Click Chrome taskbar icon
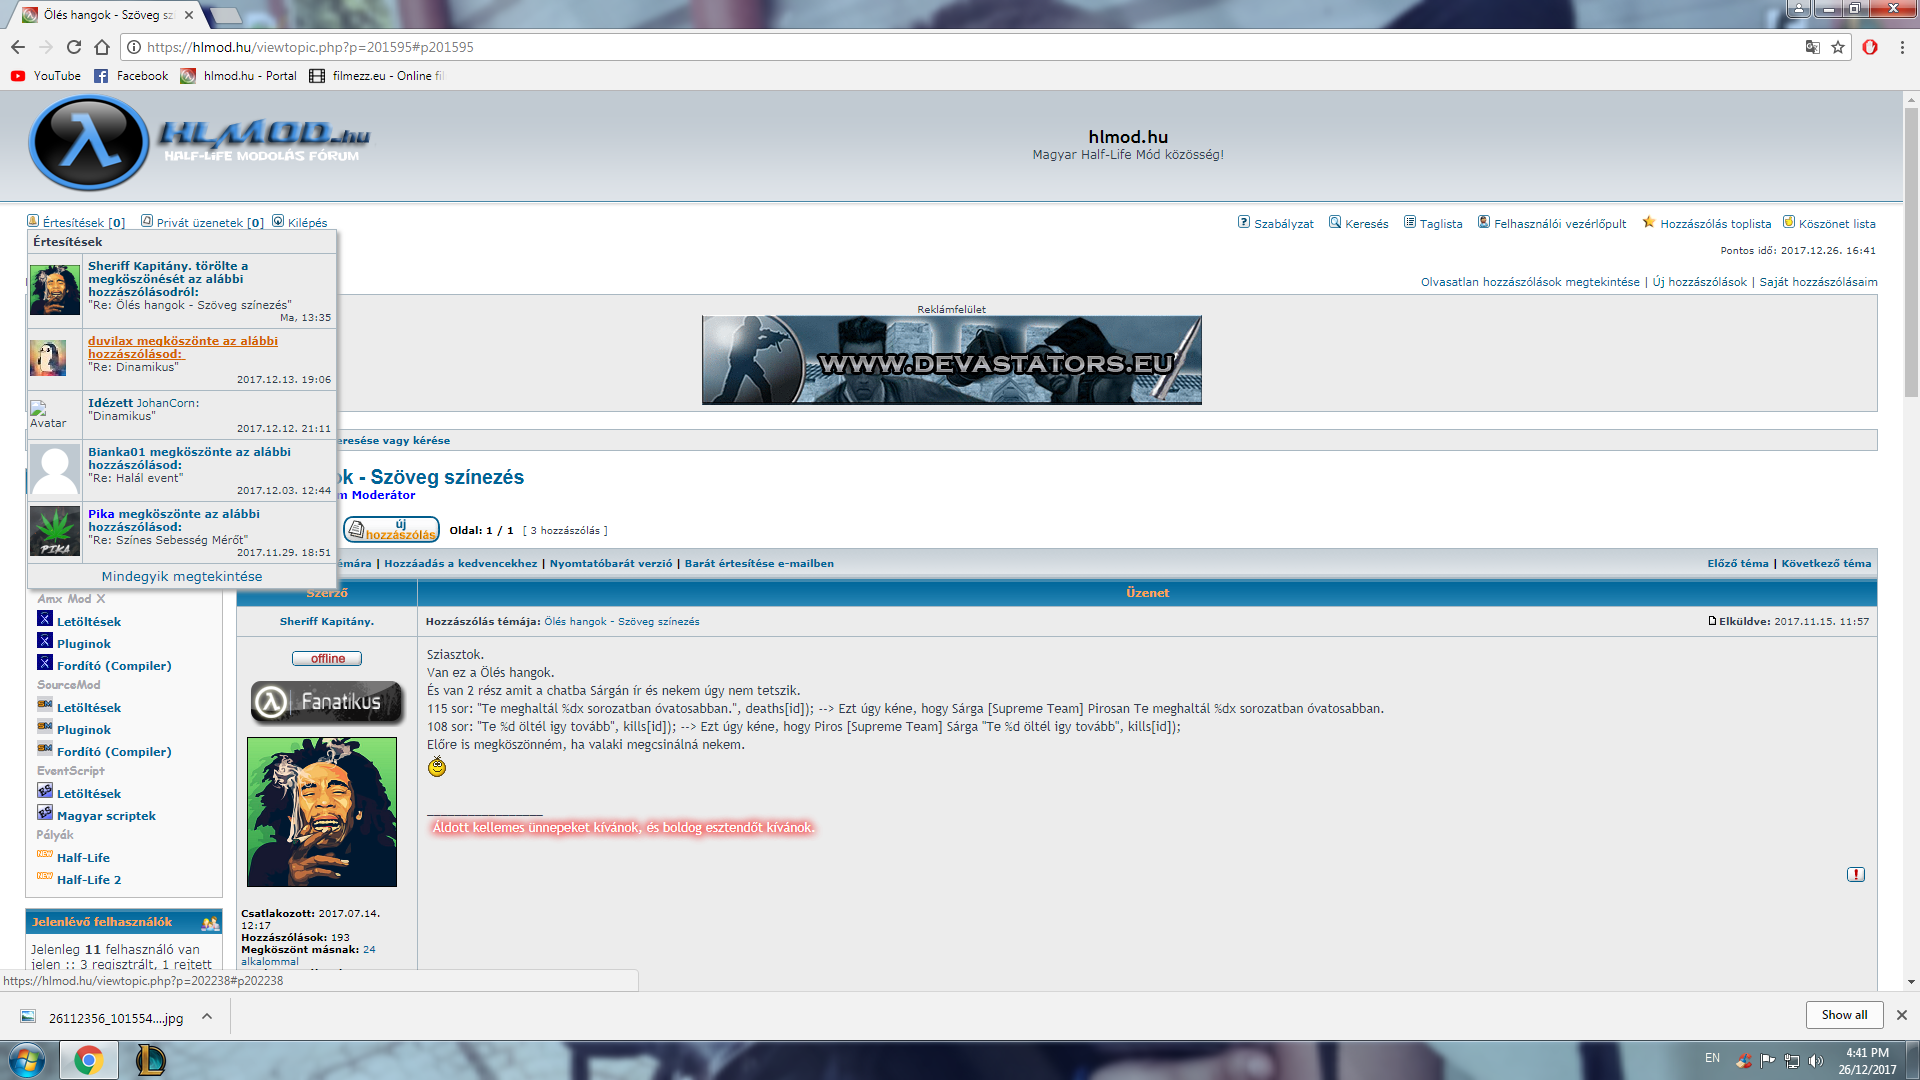 [88, 1059]
